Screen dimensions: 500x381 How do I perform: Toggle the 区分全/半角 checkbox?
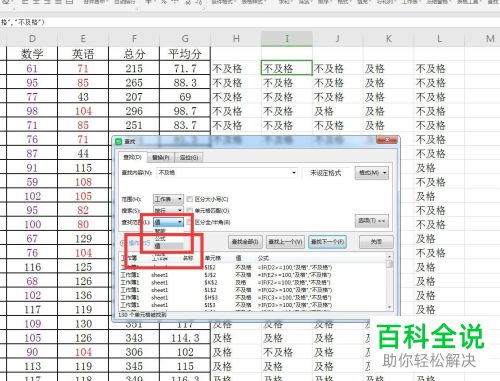pyautogui.click(x=190, y=222)
